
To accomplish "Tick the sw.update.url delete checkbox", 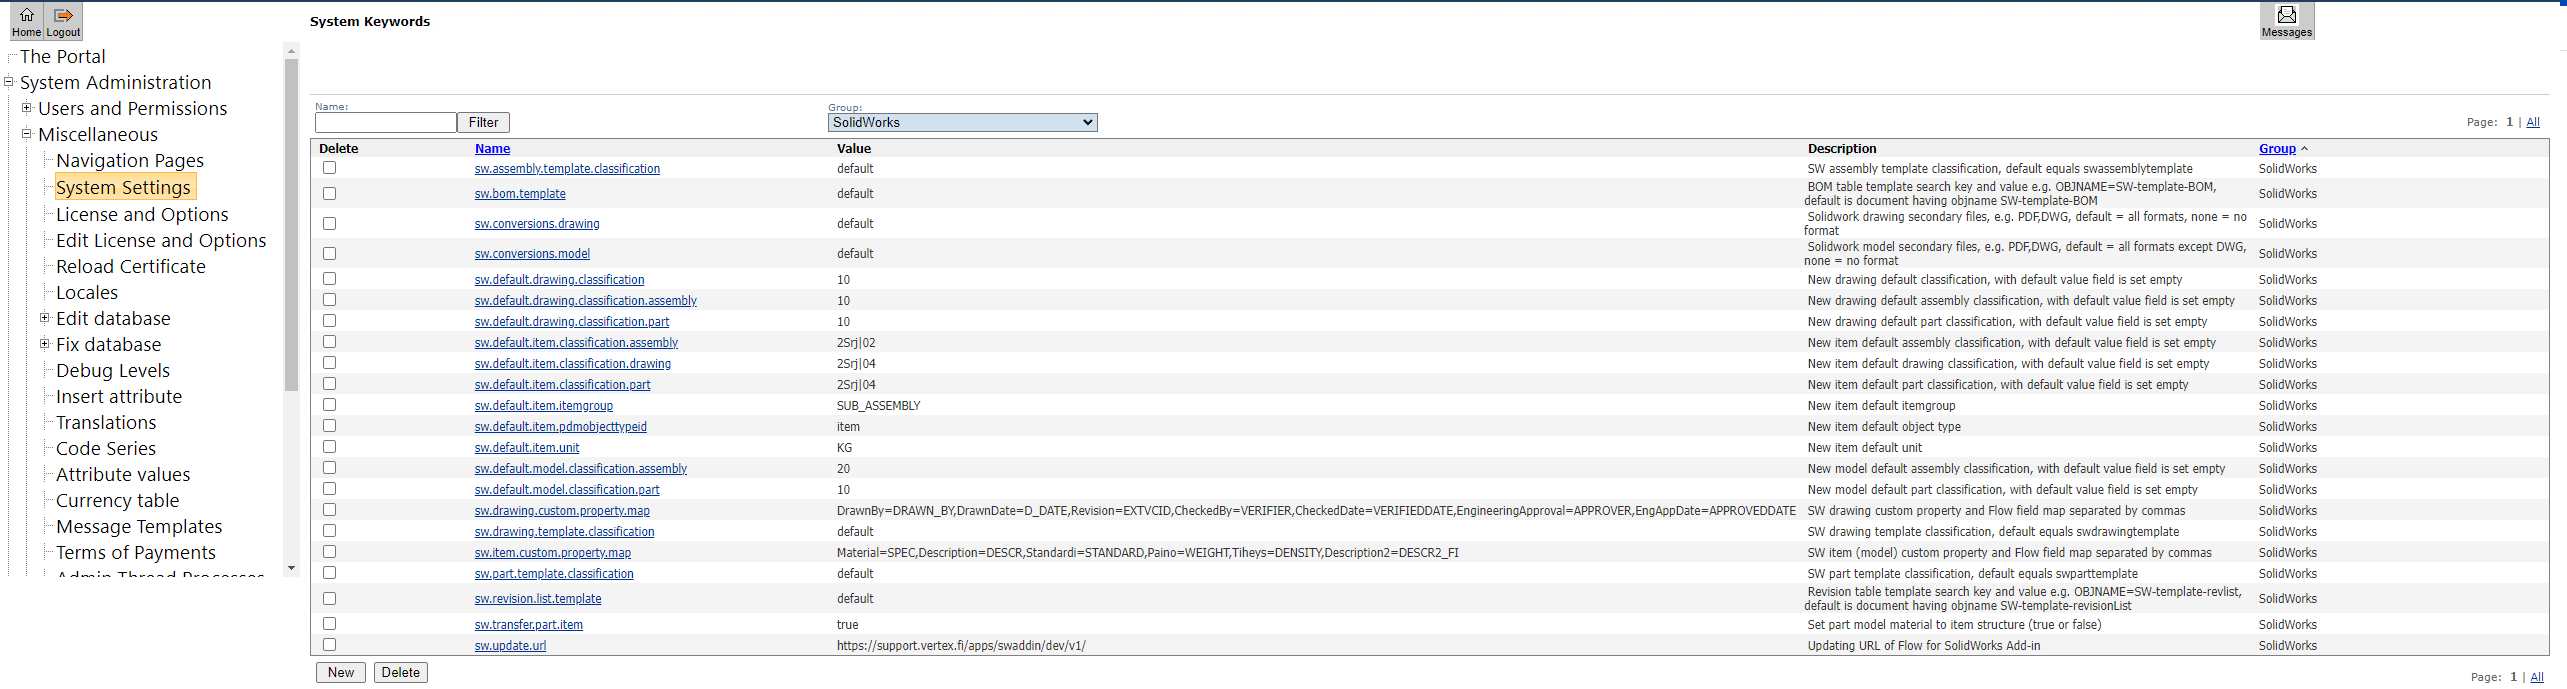I will pyautogui.click(x=329, y=645).
